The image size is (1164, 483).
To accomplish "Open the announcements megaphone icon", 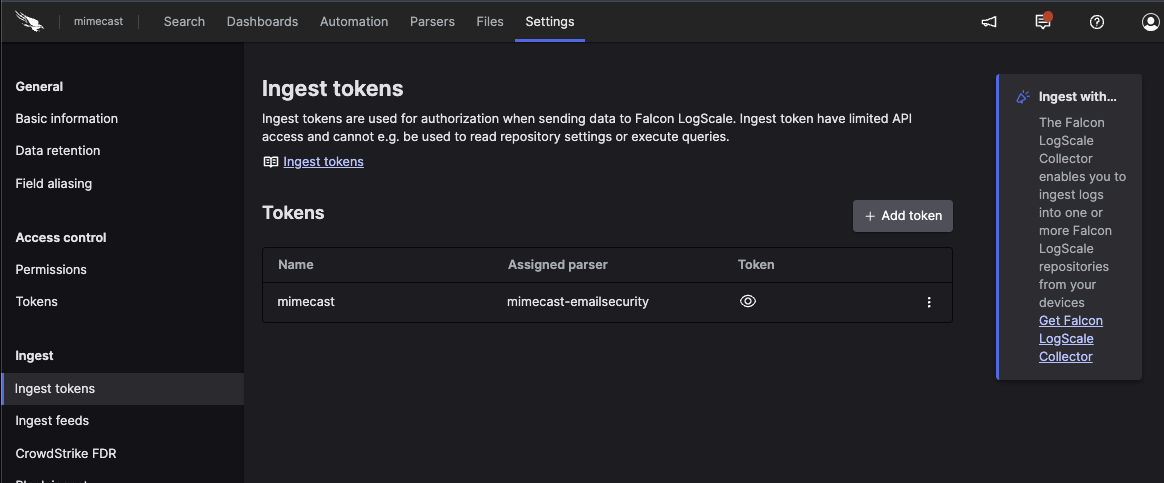I will (x=989, y=22).
